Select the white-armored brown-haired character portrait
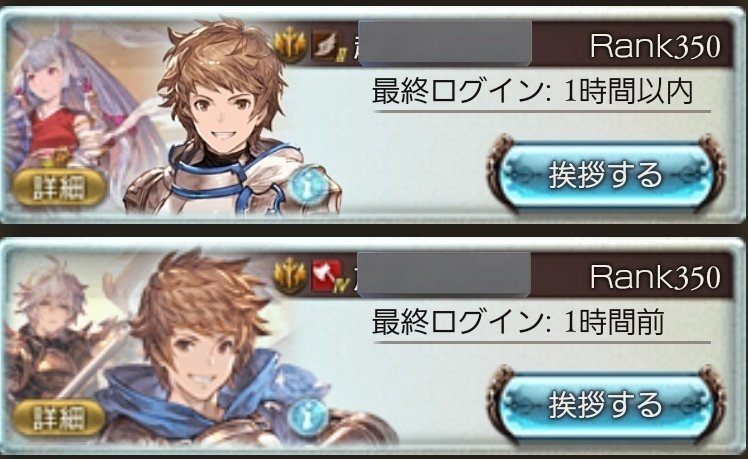Screen dimensions: 748x459 click(229, 119)
